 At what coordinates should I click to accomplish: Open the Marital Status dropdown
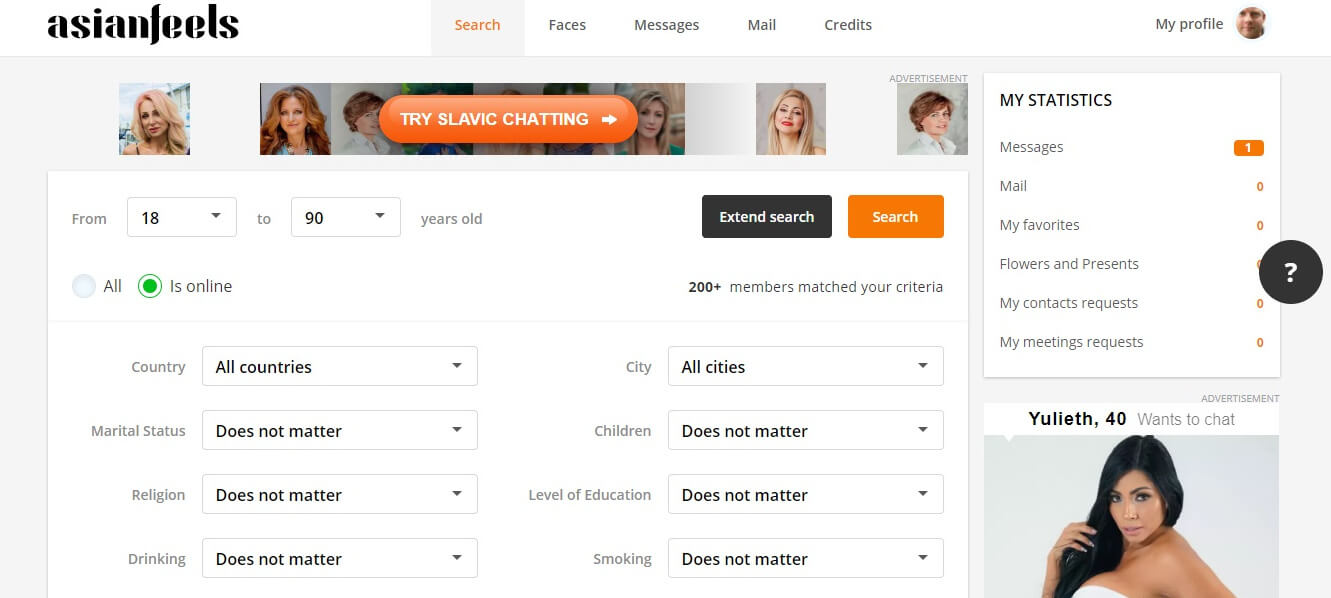(x=340, y=430)
